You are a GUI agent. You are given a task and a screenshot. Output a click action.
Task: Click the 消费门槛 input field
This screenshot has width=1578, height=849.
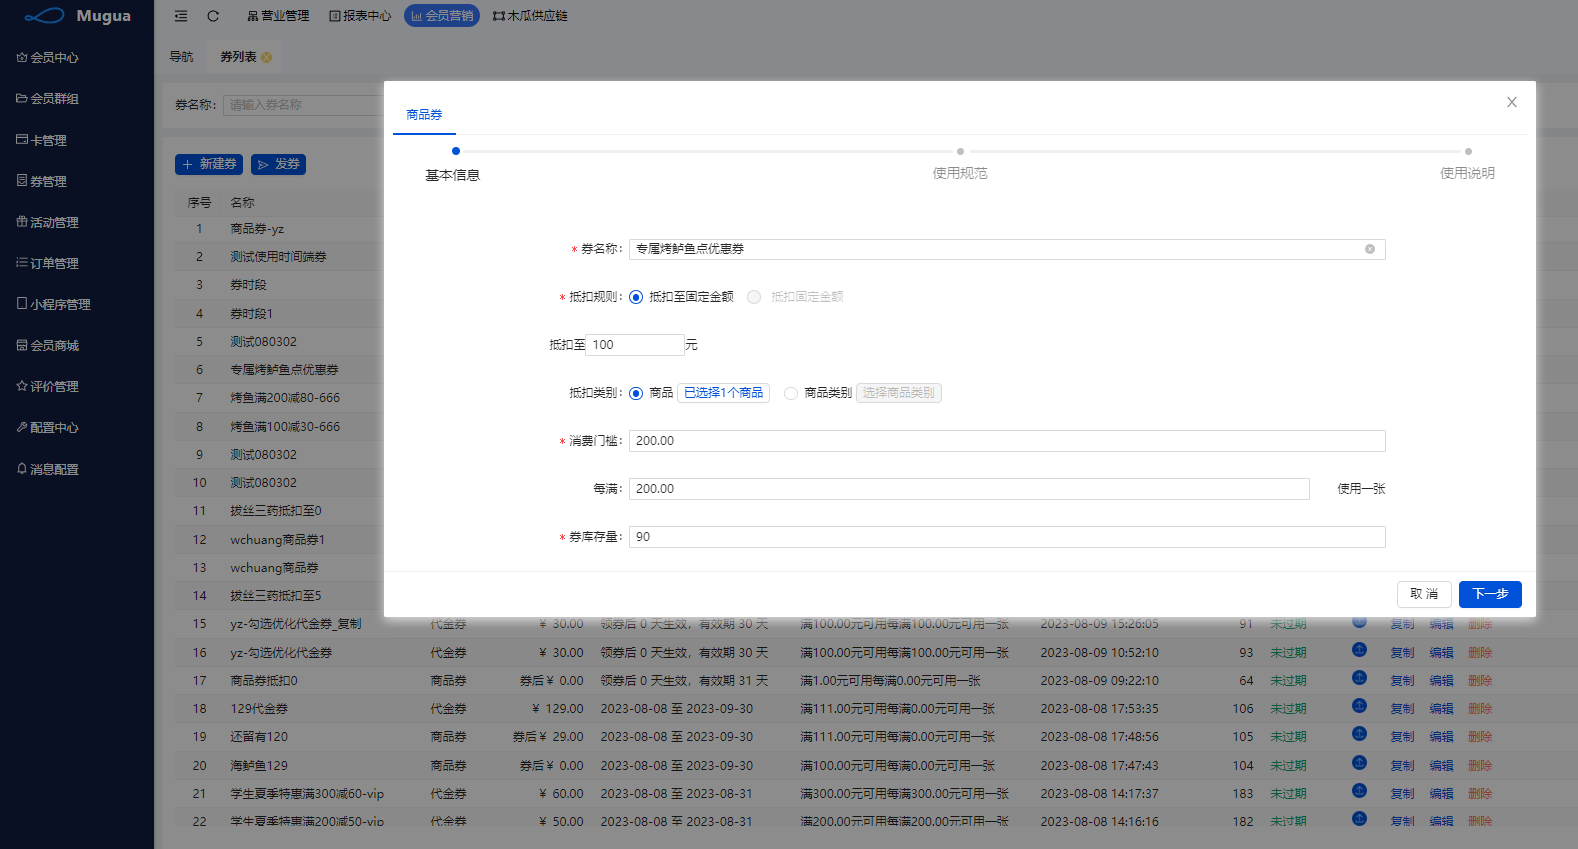(1007, 441)
